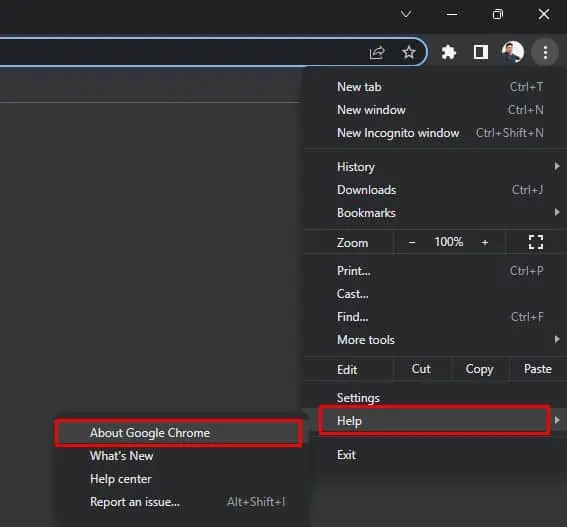Viewport: 567px width, 527px height.
Task: Click the three-dot Chrome menu button
Action: [x=545, y=52]
